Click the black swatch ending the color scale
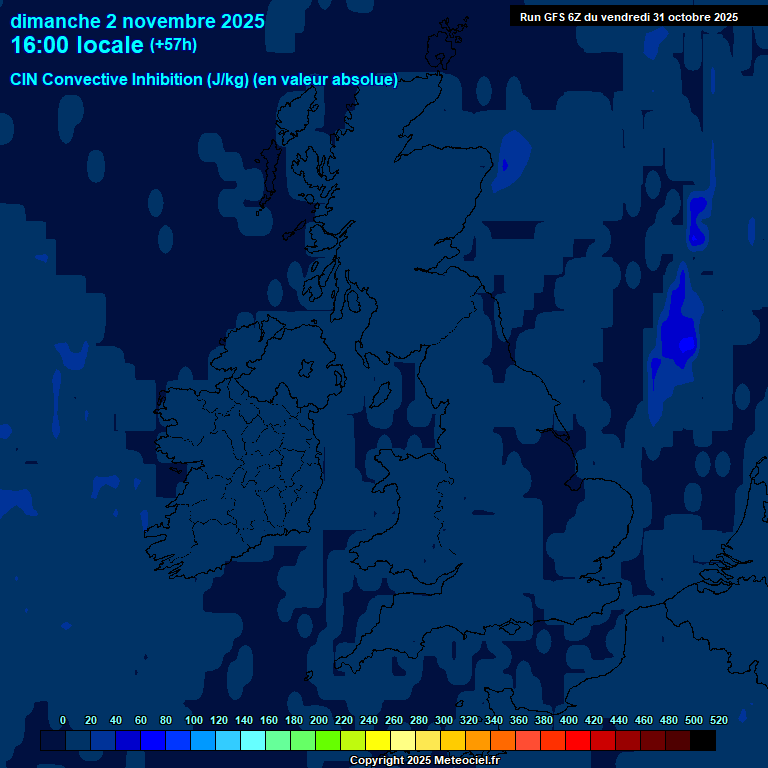The width and height of the screenshot is (768, 768). point(703,741)
